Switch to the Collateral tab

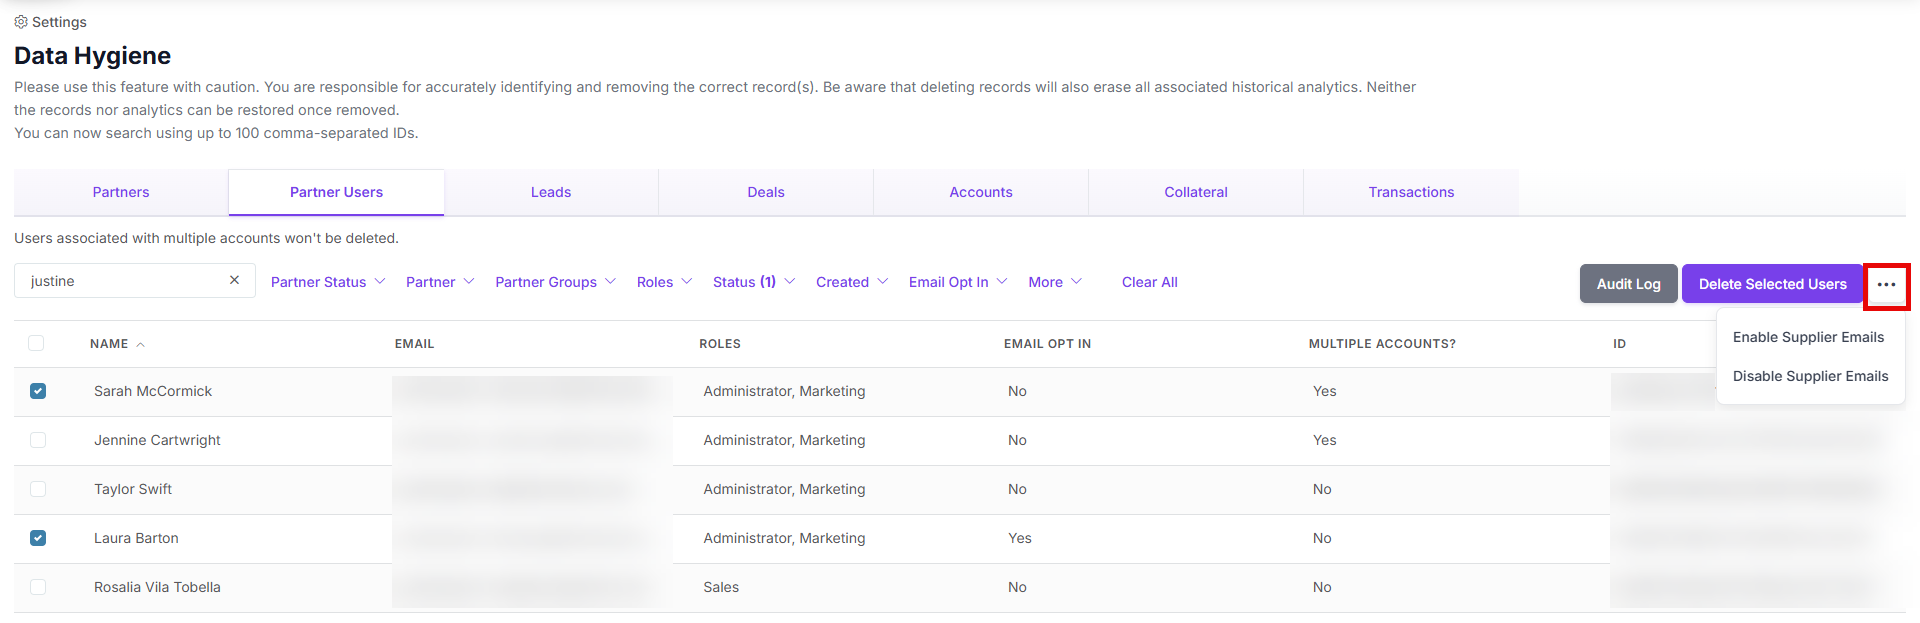coord(1196,192)
